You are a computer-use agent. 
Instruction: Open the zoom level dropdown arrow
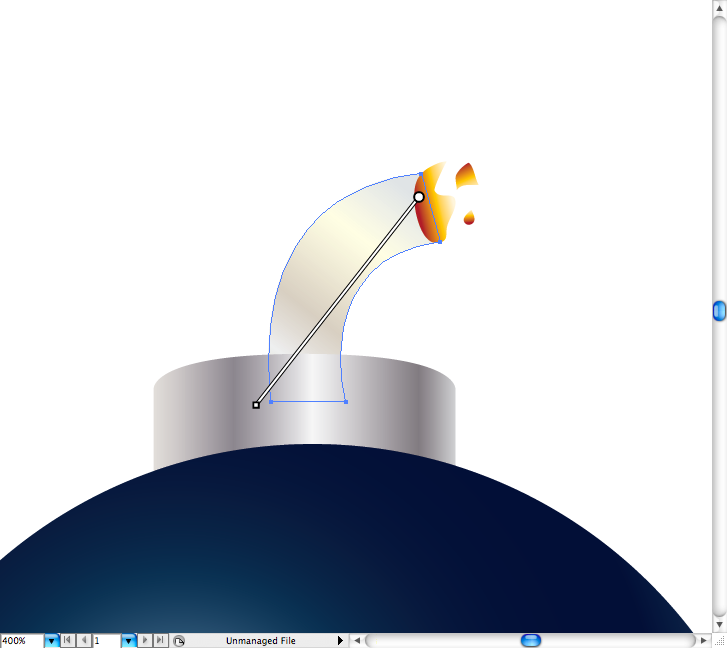[x=51, y=640]
